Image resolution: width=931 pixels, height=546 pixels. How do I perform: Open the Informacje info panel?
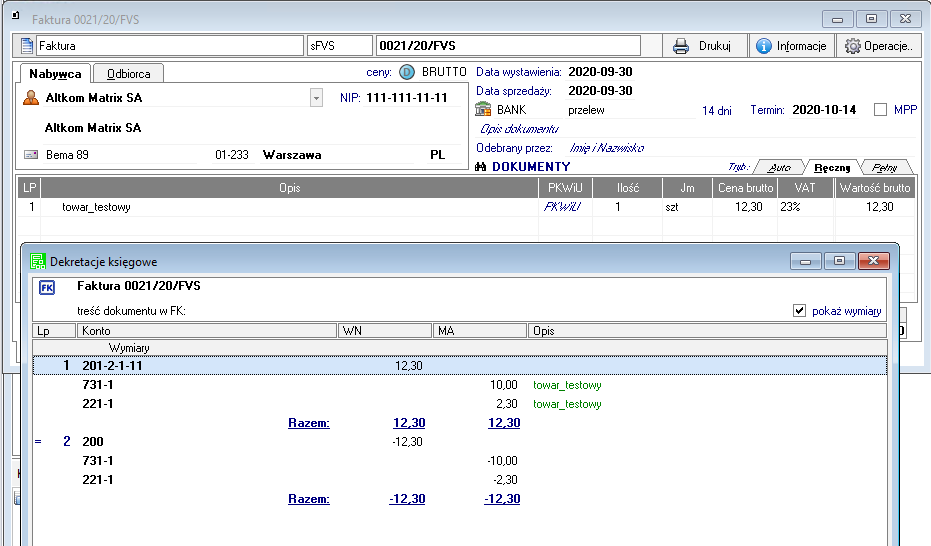click(791, 46)
